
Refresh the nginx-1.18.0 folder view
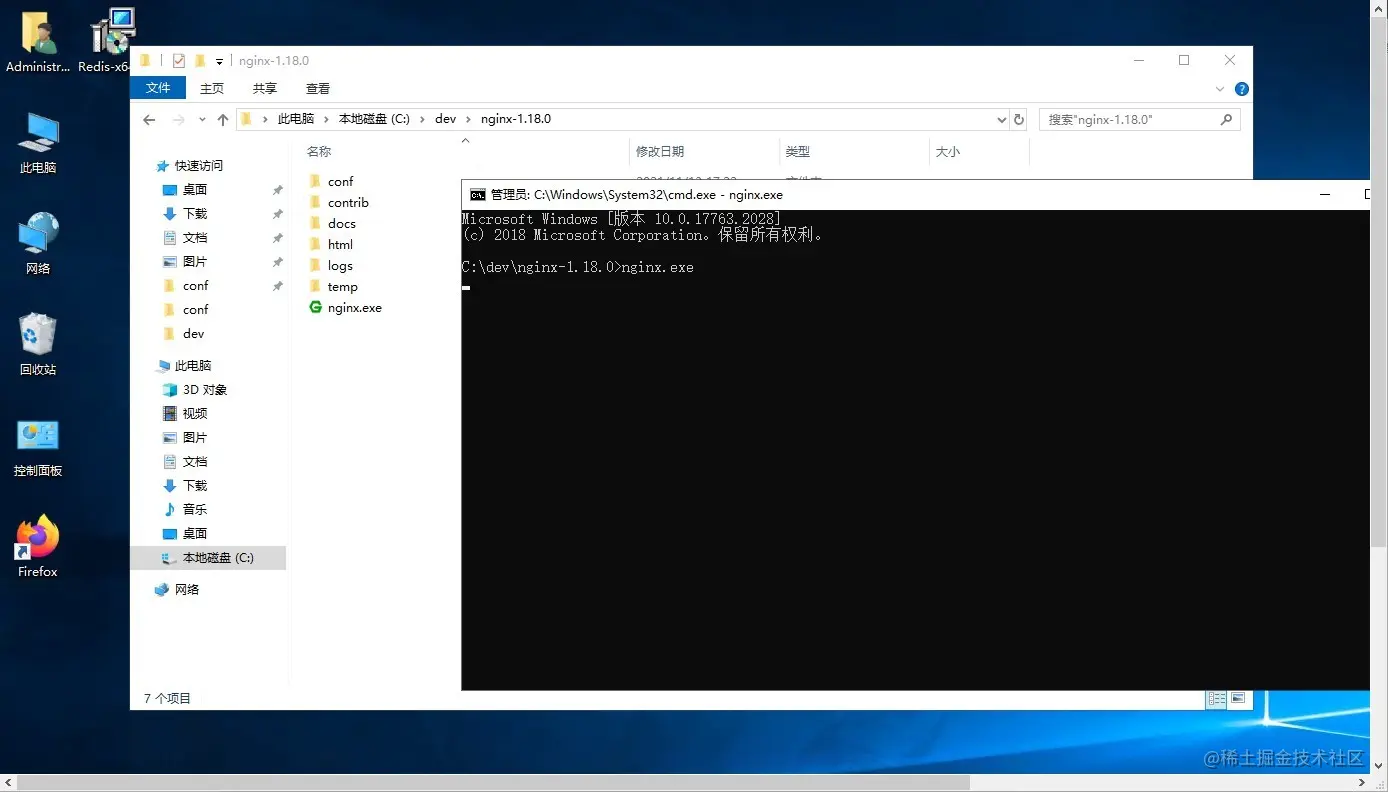click(1019, 119)
